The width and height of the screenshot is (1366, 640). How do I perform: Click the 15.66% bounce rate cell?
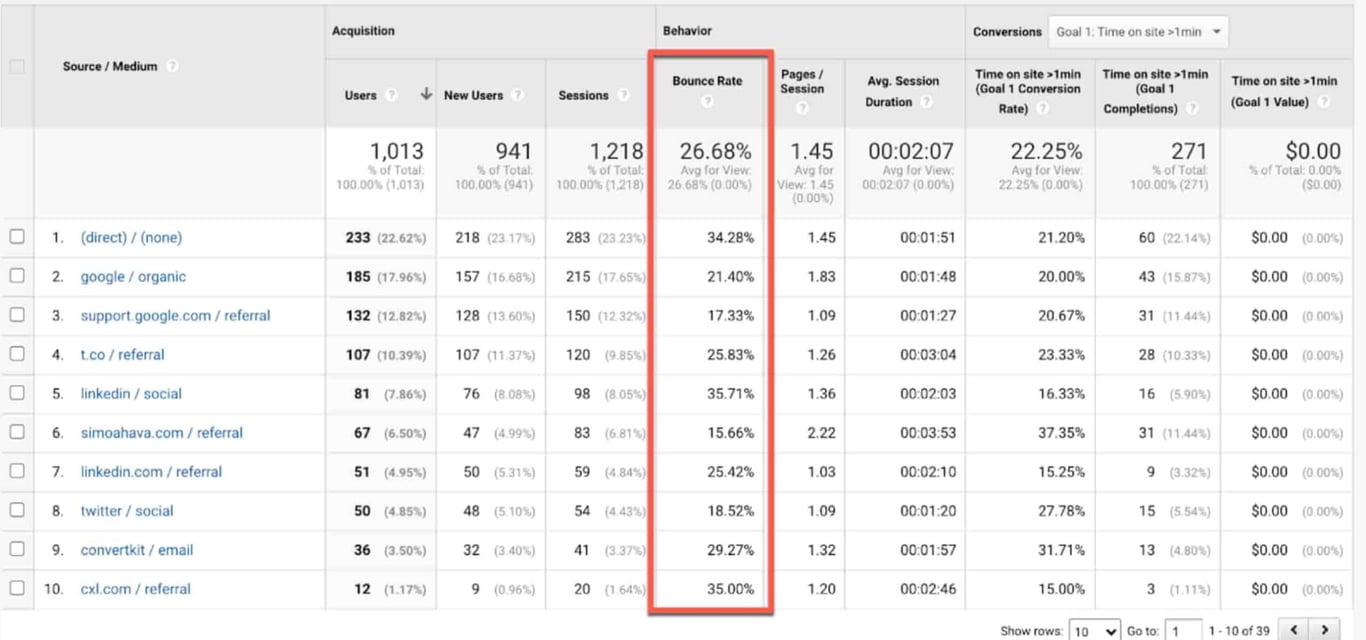point(730,432)
